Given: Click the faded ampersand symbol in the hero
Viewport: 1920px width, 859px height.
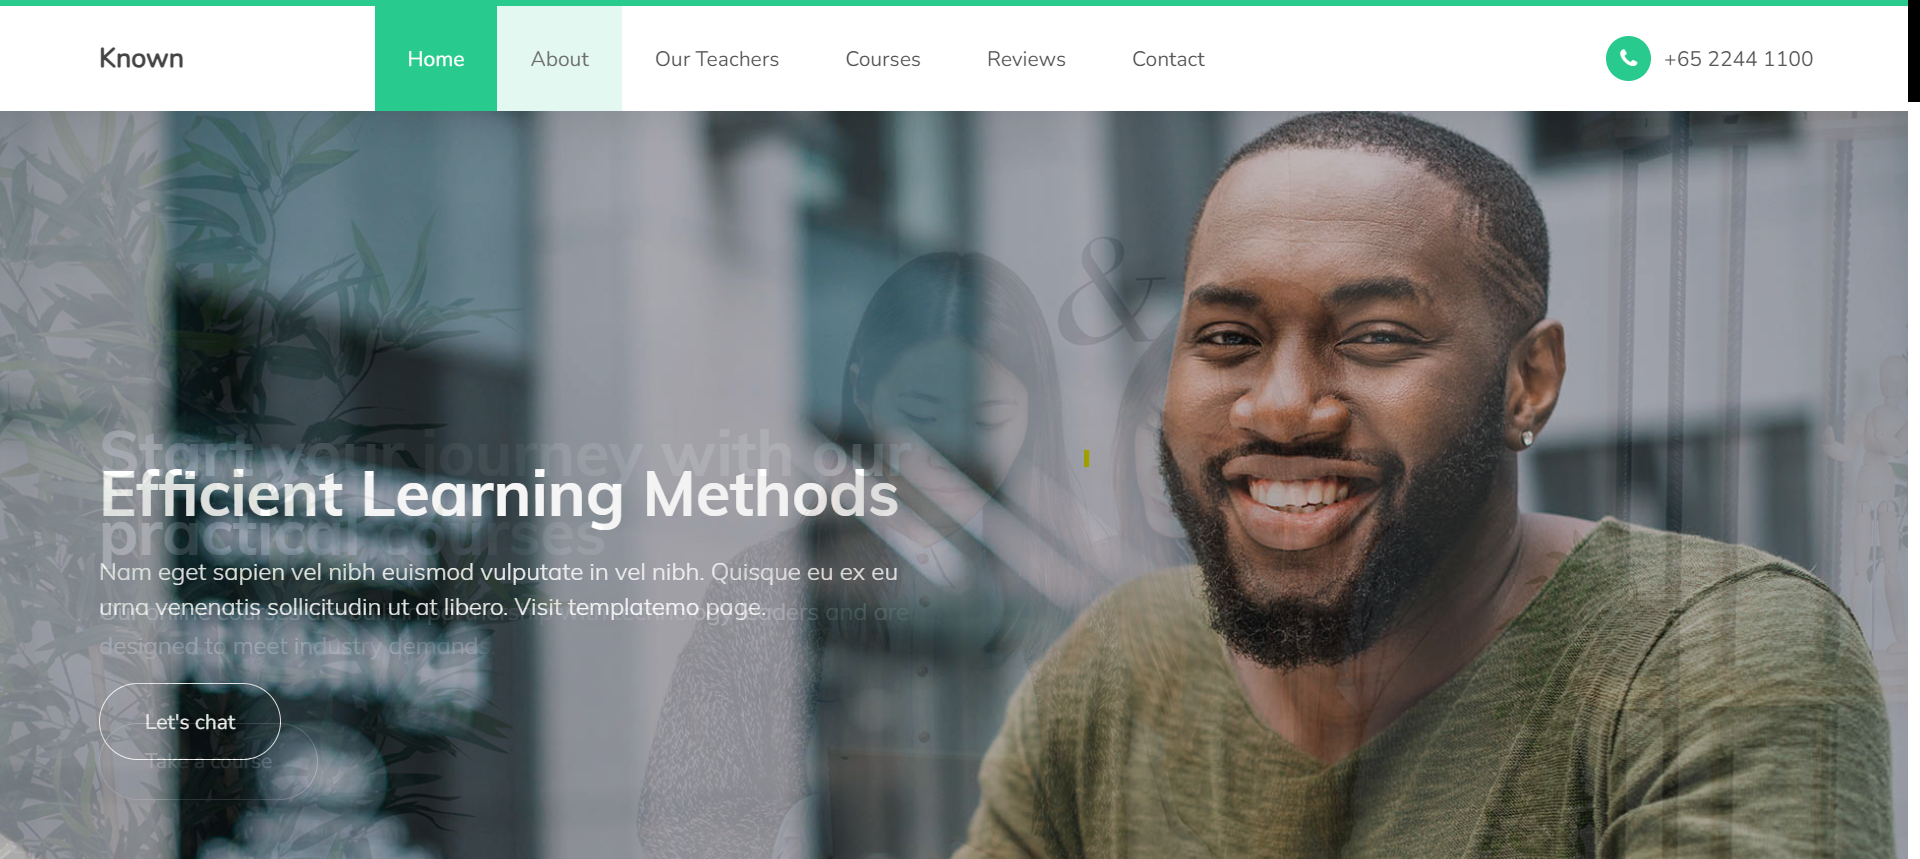Looking at the screenshot, I should 1110,290.
